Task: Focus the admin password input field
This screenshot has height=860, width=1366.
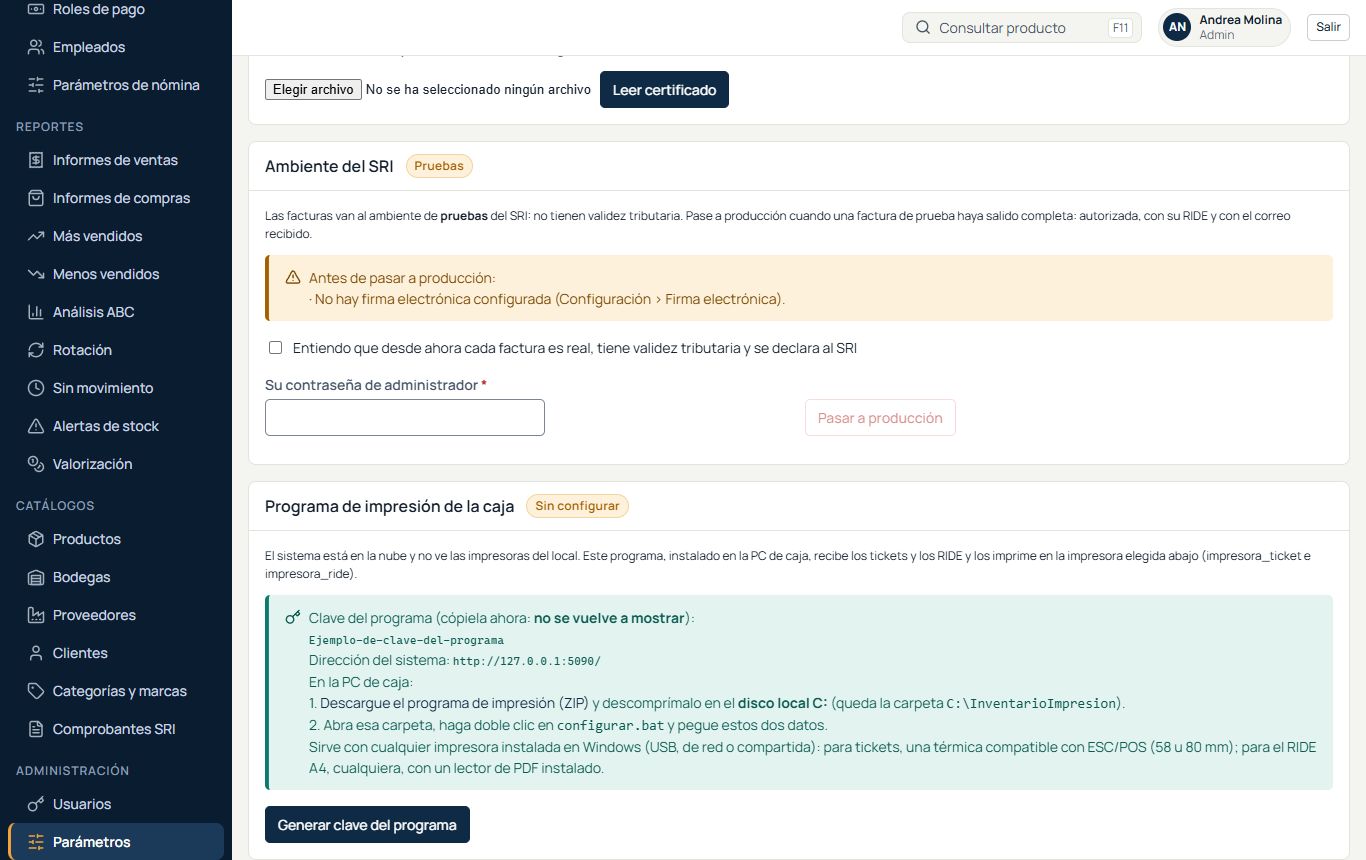Action: [405, 418]
